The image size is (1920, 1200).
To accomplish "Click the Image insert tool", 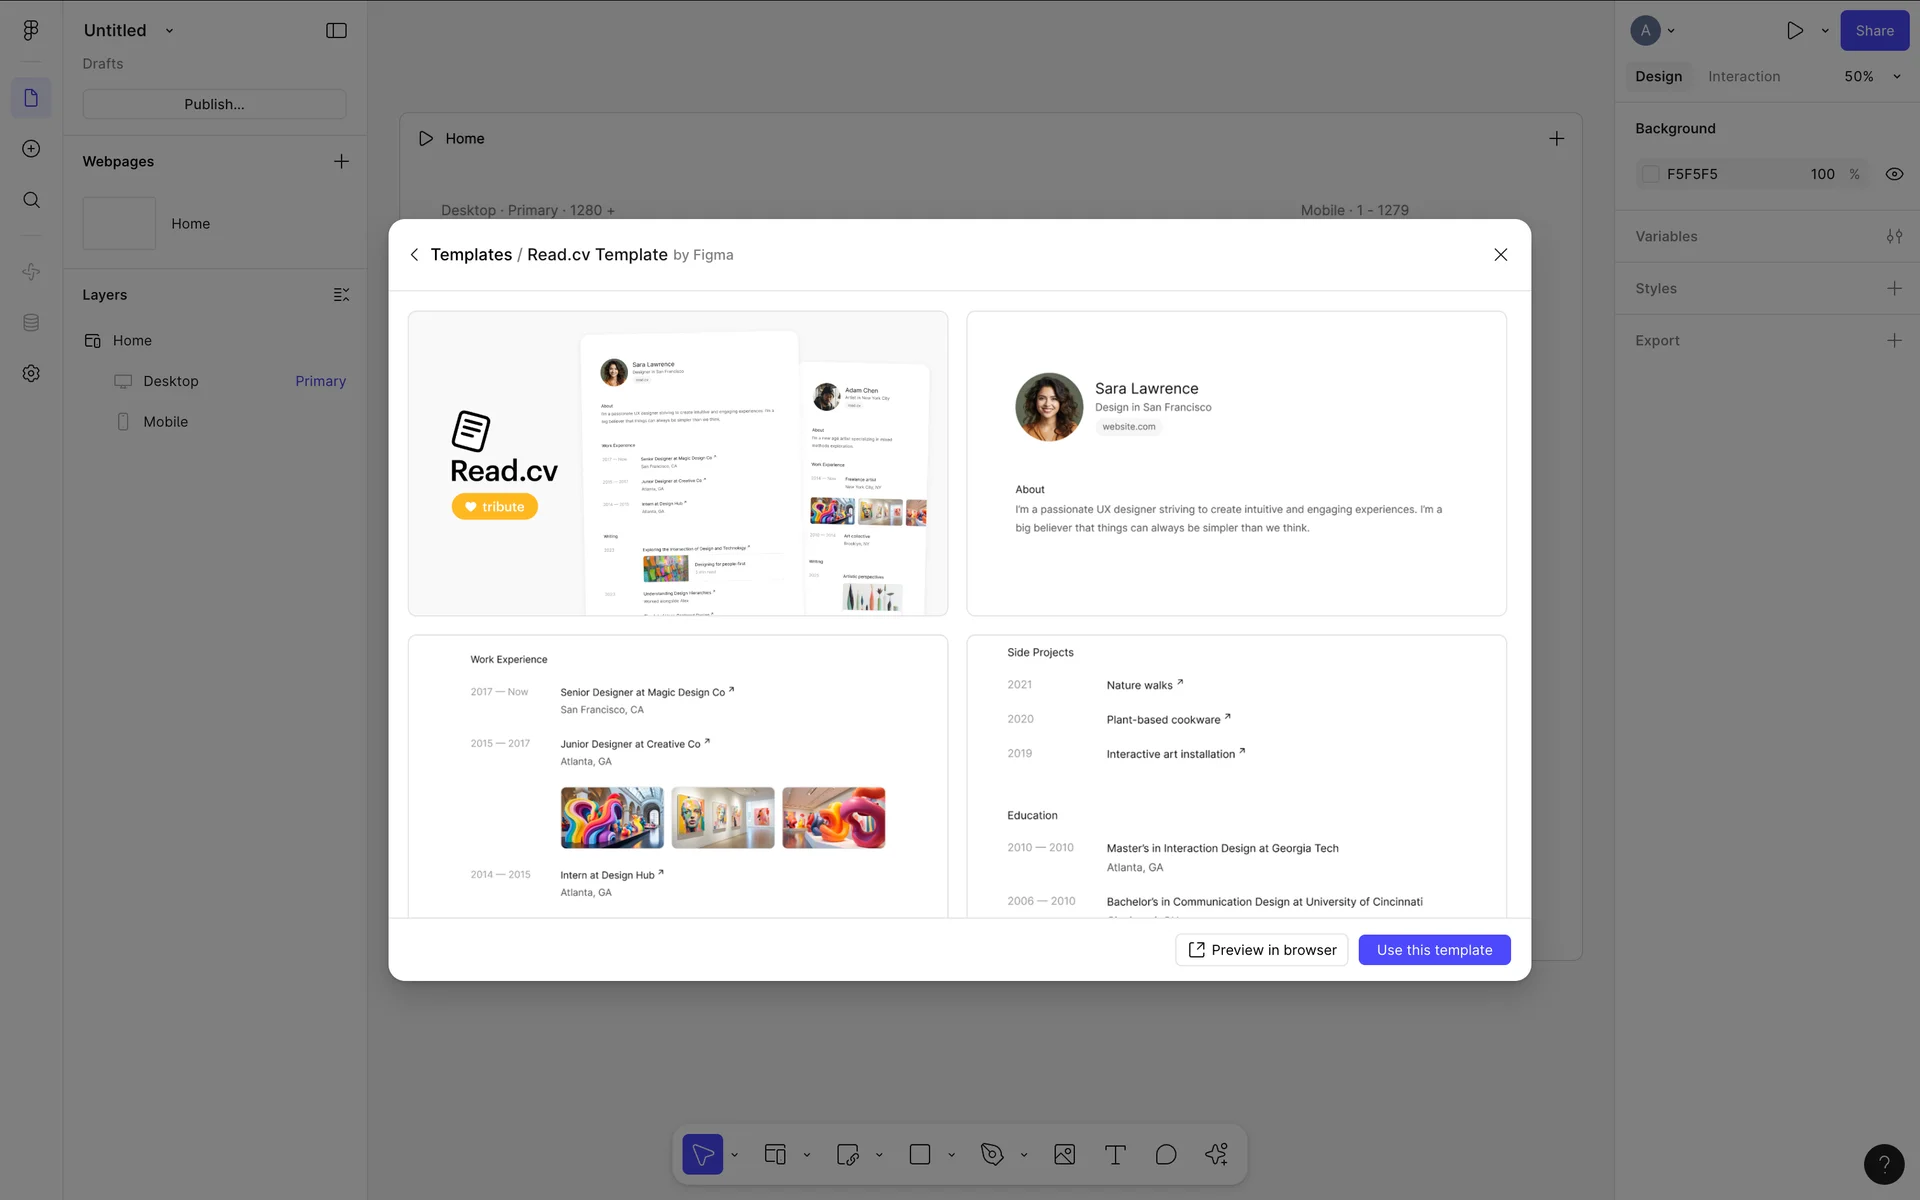I will [1064, 1155].
